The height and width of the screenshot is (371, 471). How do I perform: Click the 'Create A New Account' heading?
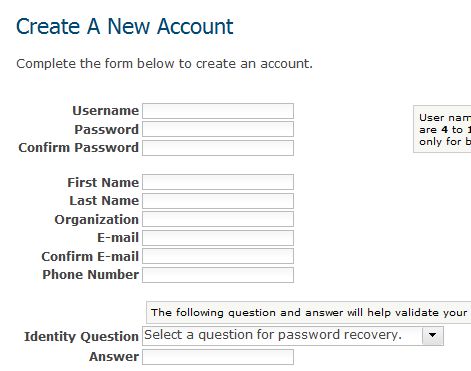[125, 26]
